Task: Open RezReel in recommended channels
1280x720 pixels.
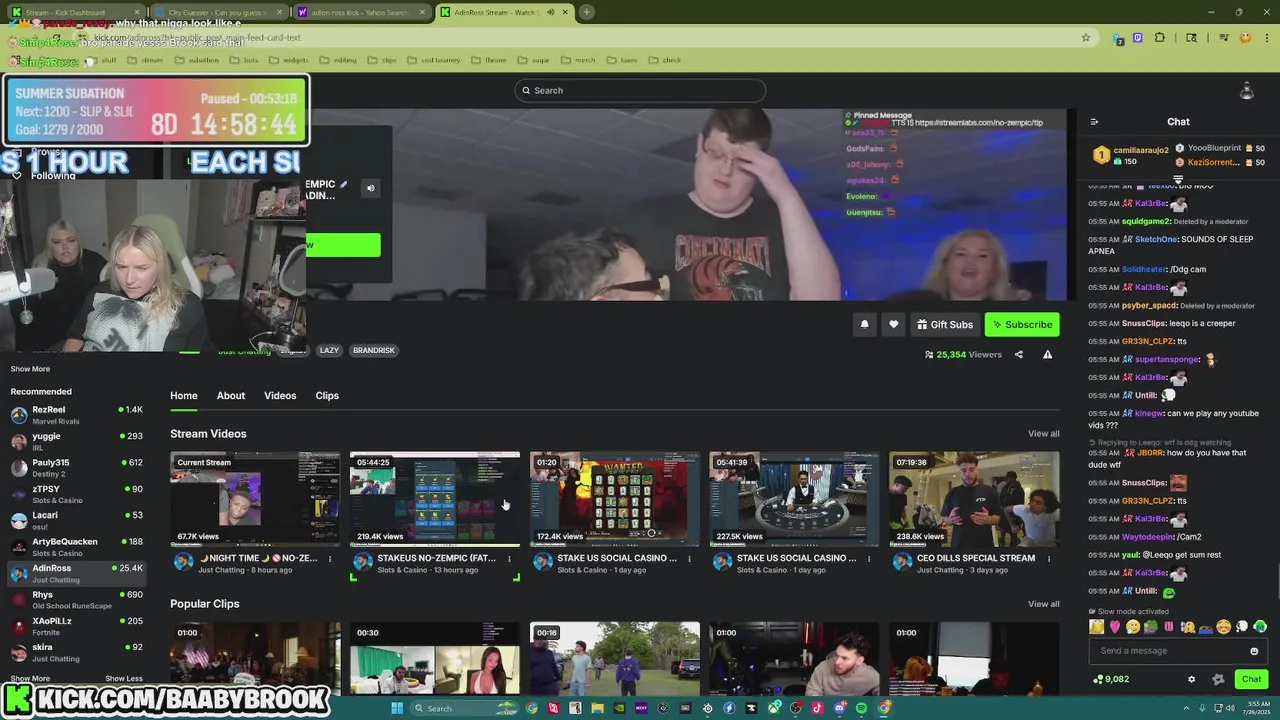Action: coord(76,415)
